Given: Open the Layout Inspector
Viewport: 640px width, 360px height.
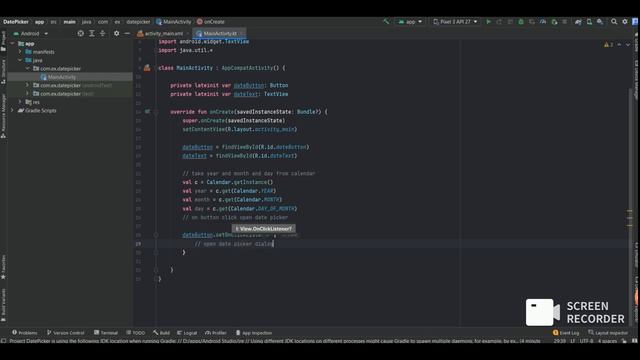Looking at the screenshot, I should pyautogui.click(x=608, y=333).
